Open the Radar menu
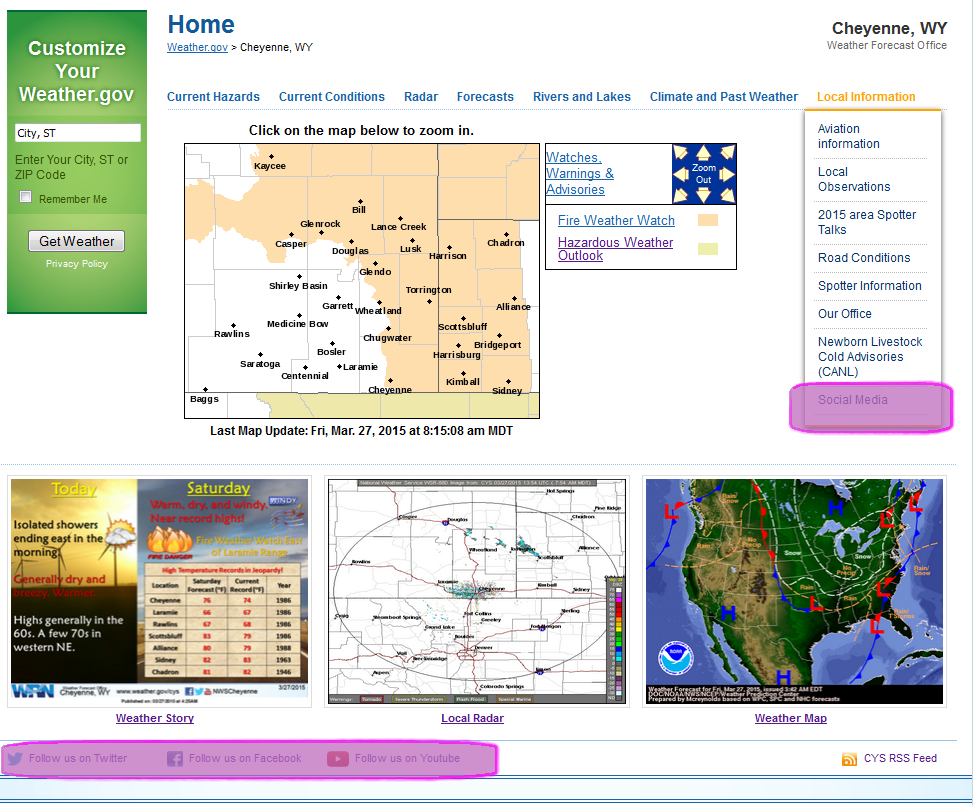 421,97
